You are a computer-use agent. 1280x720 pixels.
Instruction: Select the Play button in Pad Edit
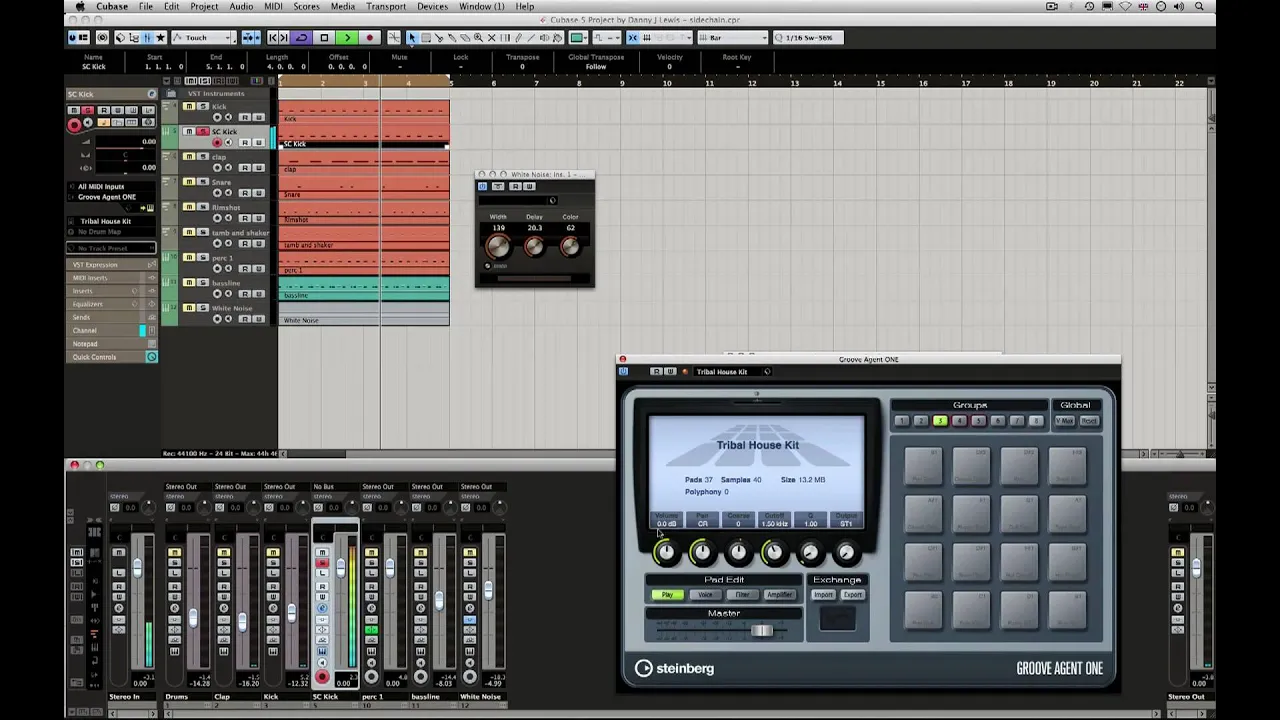click(667, 595)
